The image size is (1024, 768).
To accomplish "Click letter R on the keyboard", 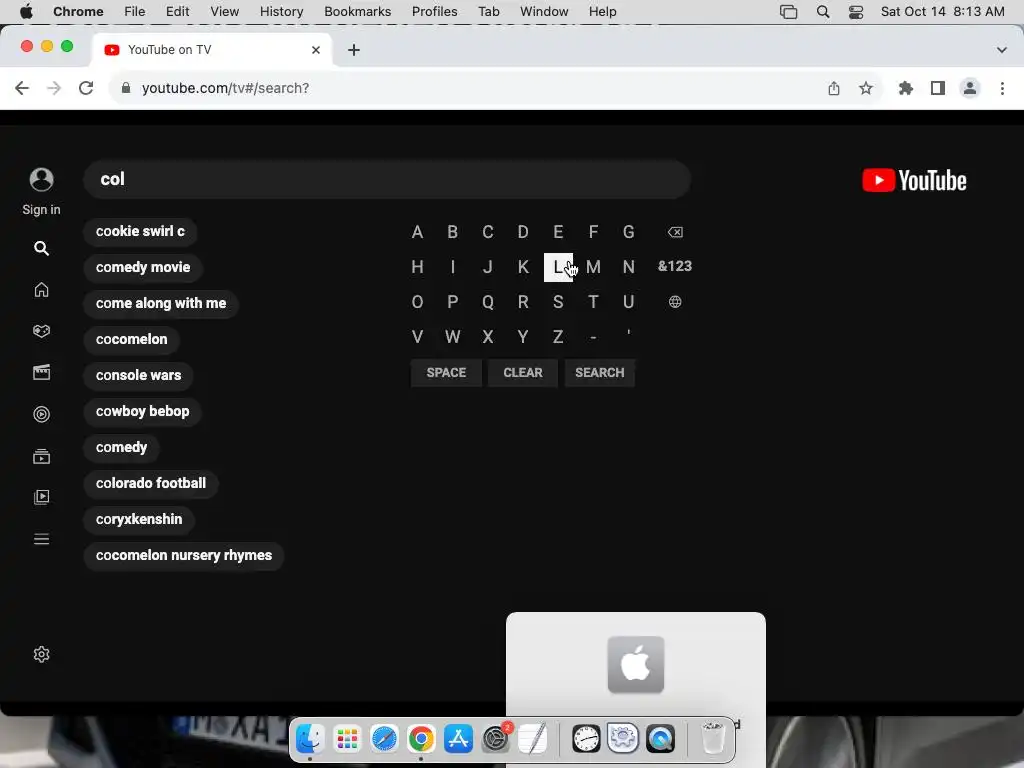I will click(x=523, y=302).
